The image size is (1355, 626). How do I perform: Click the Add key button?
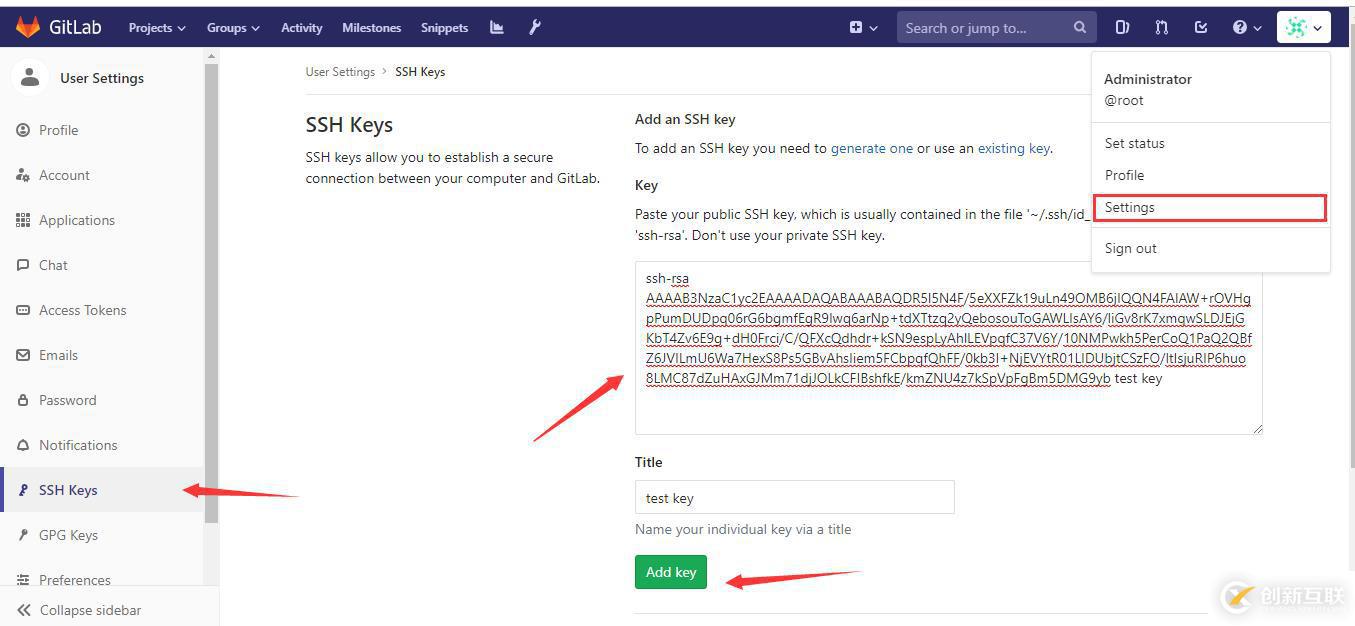pyautogui.click(x=671, y=572)
